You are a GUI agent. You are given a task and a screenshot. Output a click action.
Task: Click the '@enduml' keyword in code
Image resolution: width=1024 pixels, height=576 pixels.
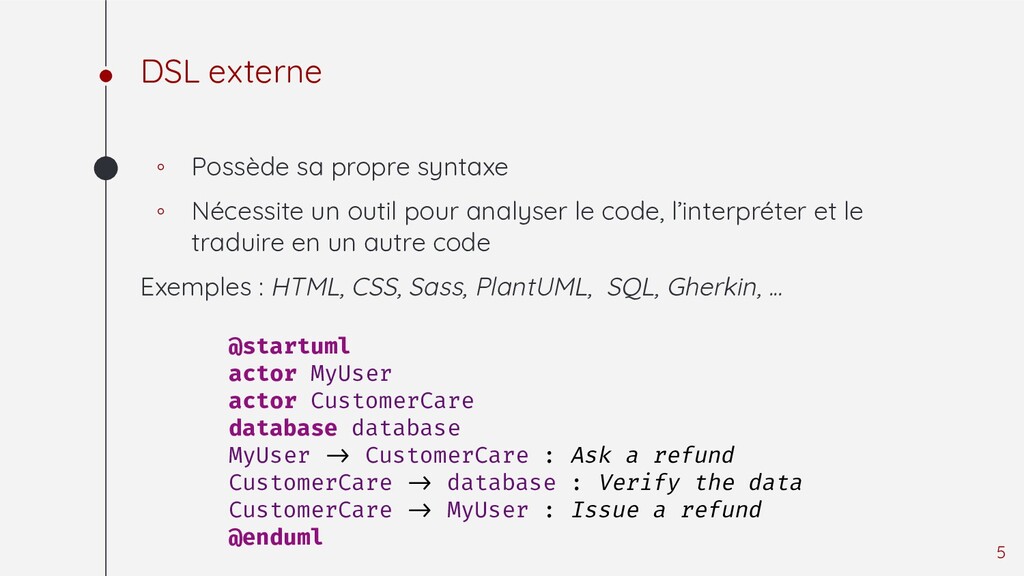[275, 537]
